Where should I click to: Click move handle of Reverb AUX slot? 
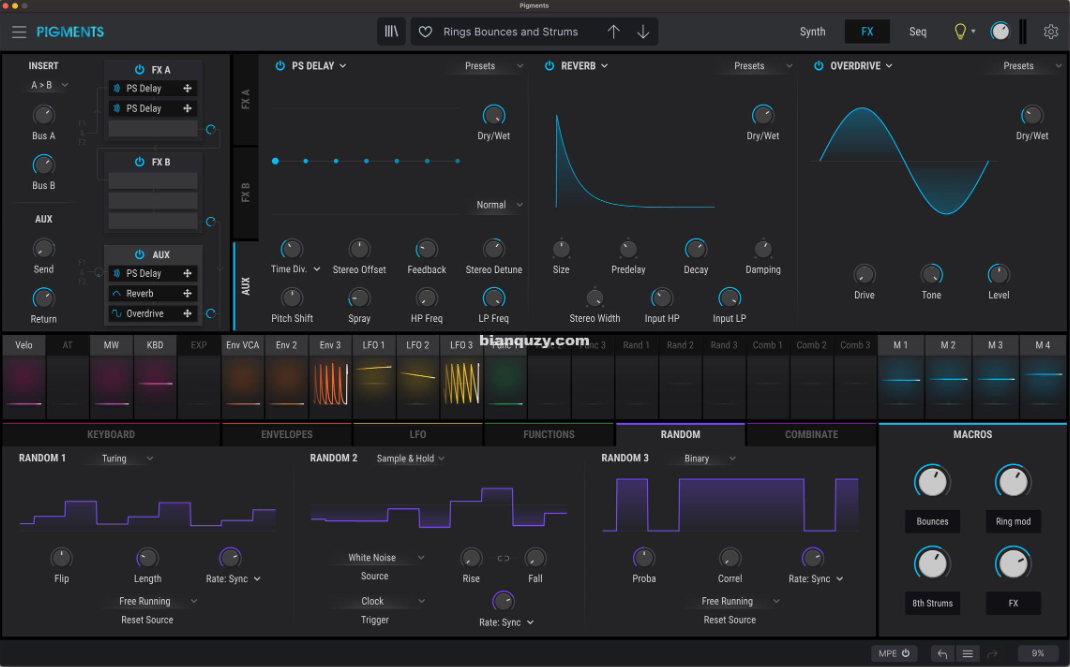187,294
